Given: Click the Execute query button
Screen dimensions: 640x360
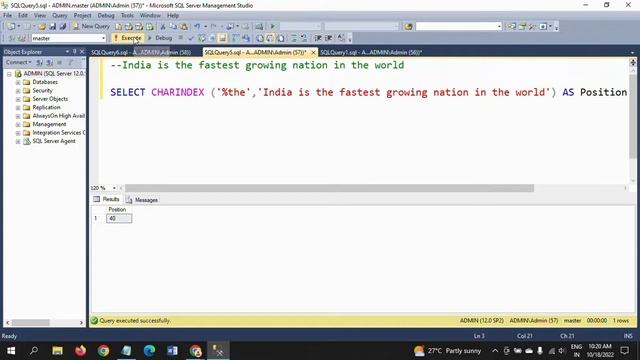Looking at the screenshot, I should [x=127, y=38].
